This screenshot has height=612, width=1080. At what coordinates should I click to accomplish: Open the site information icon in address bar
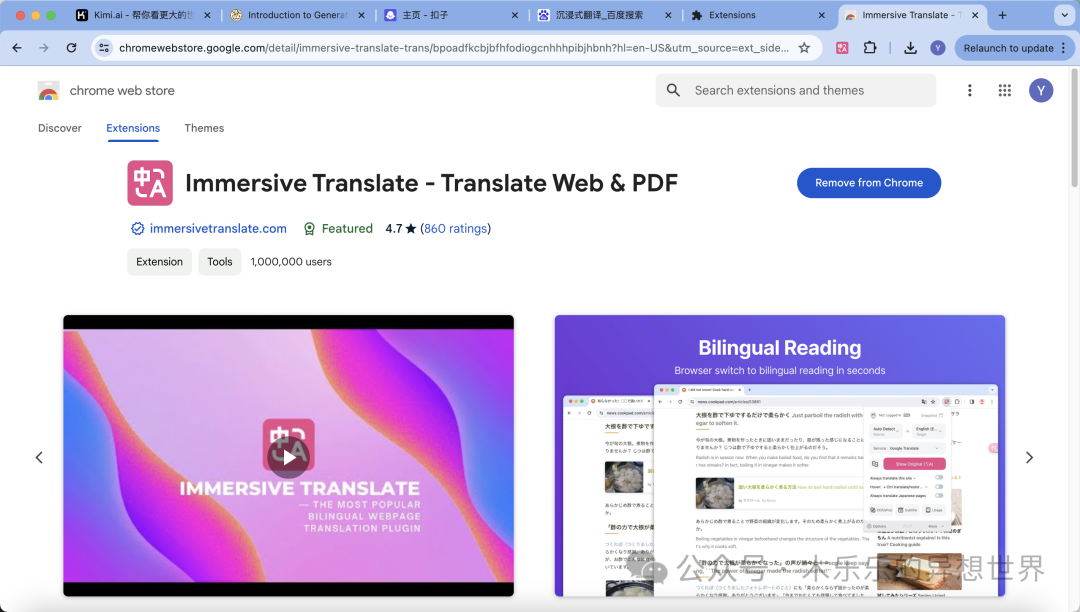(104, 48)
